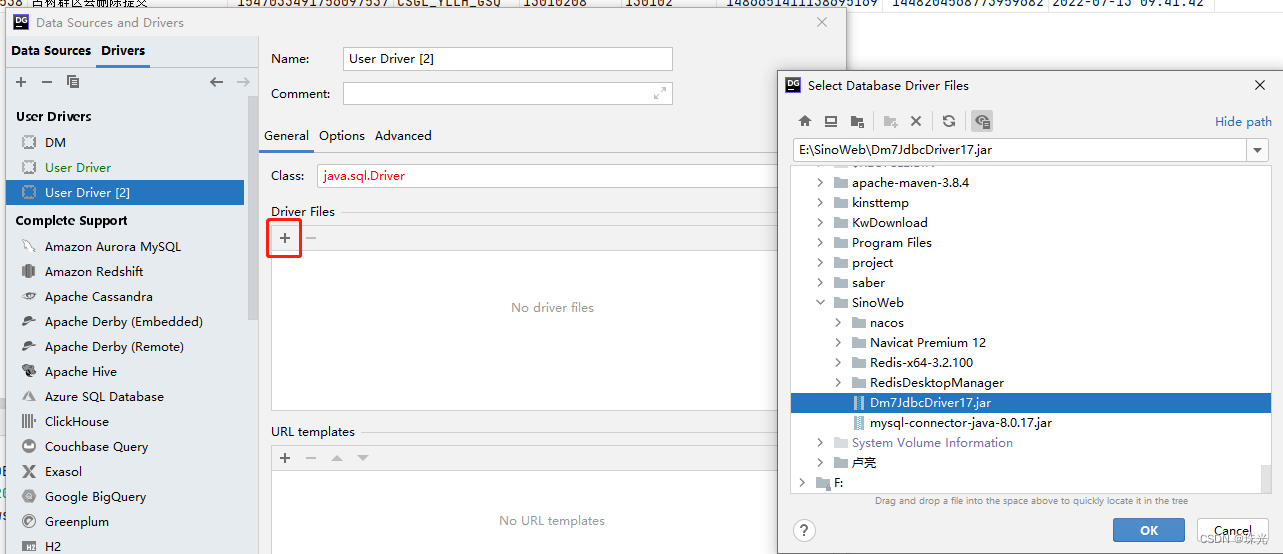This screenshot has height=554, width=1283.
Task: Click OK in file dialog
Action: point(1149,530)
